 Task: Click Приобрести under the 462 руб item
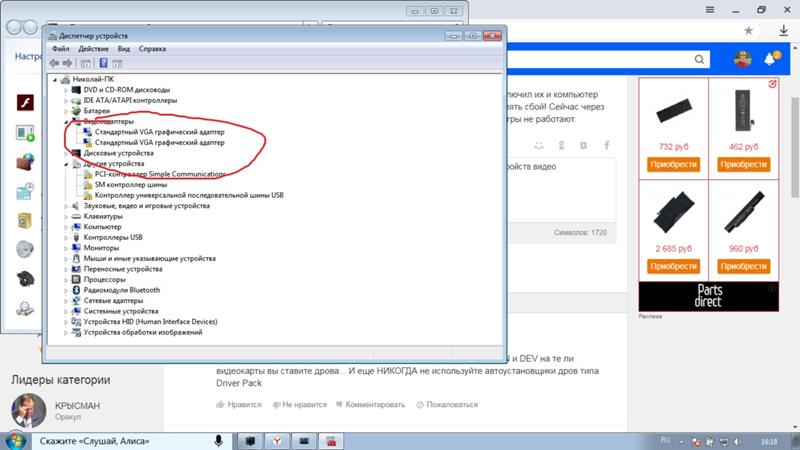click(743, 164)
